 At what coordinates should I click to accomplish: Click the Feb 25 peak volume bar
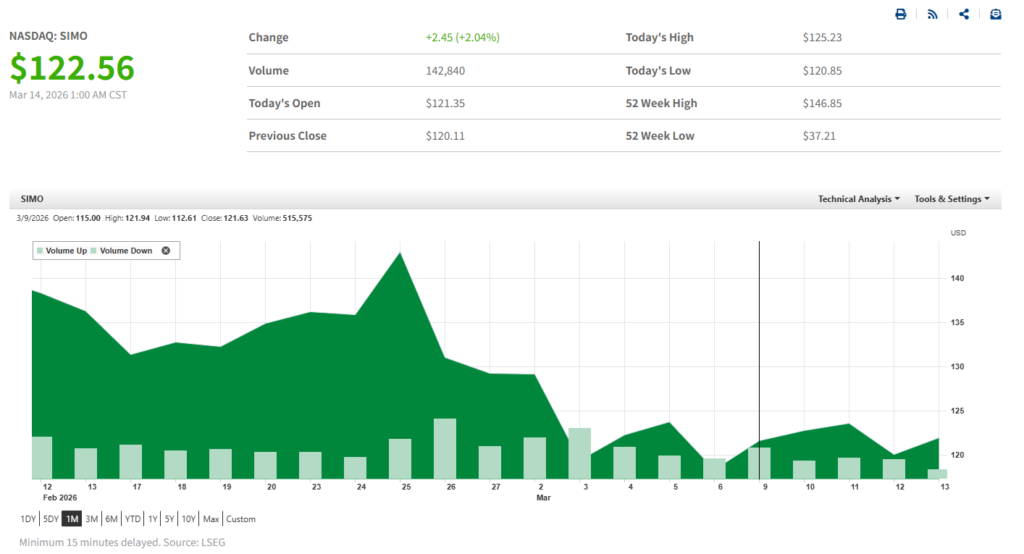coord(400,459)
